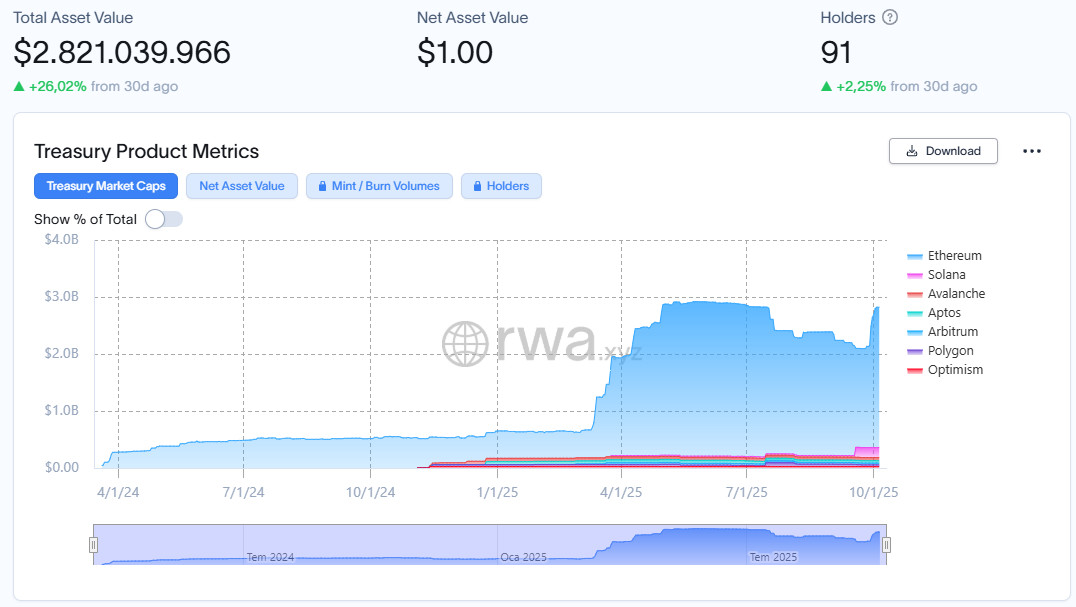Switch to the Net Asset Value tab
Viewport: 1076px width, 607px height.
pos(242,186)
